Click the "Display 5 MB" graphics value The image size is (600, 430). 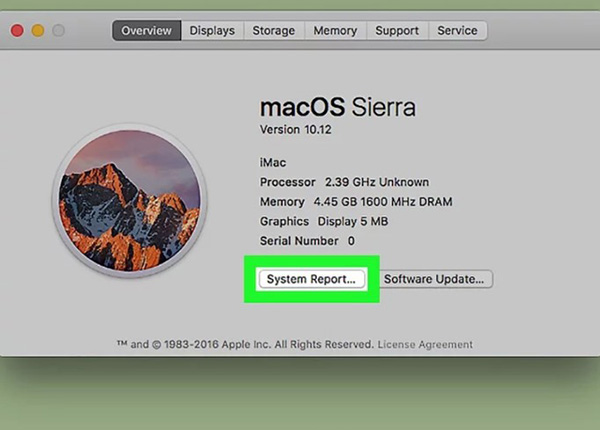353,221
